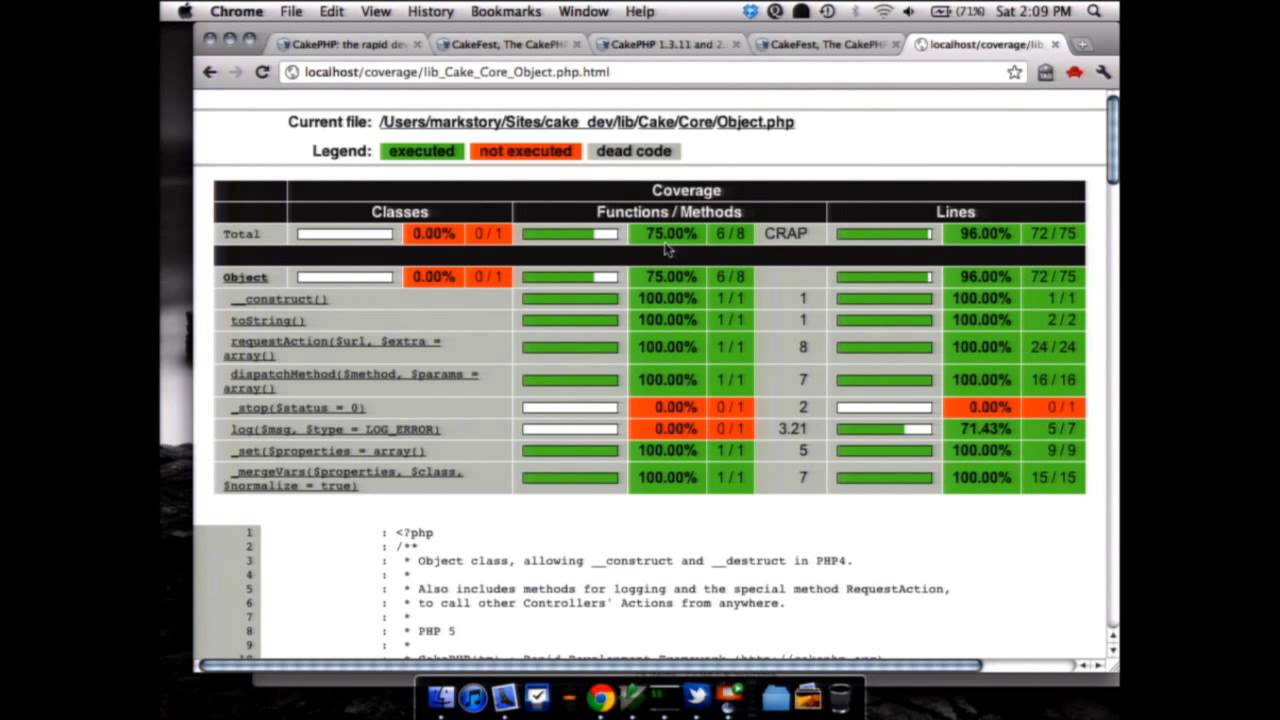The height and width of the screenshot is (720, 1280).
Task: Open the Help menu
Action: 640,11
